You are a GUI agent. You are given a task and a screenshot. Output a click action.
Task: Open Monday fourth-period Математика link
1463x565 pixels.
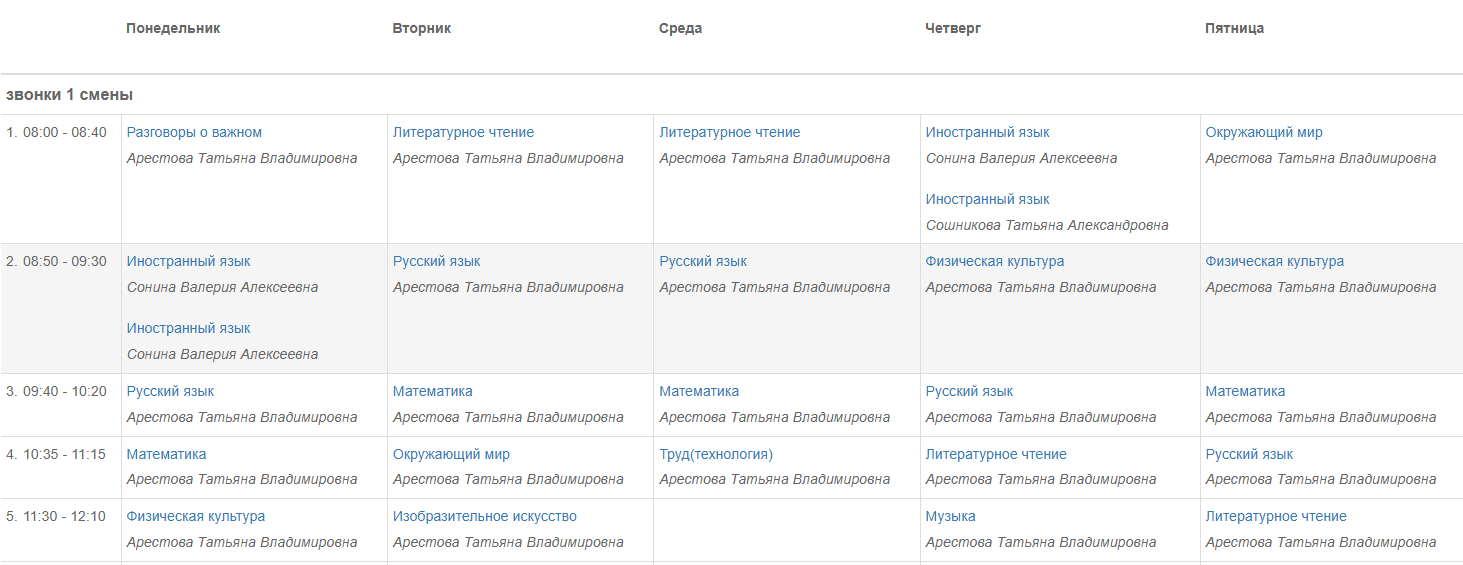coord(166,454)
